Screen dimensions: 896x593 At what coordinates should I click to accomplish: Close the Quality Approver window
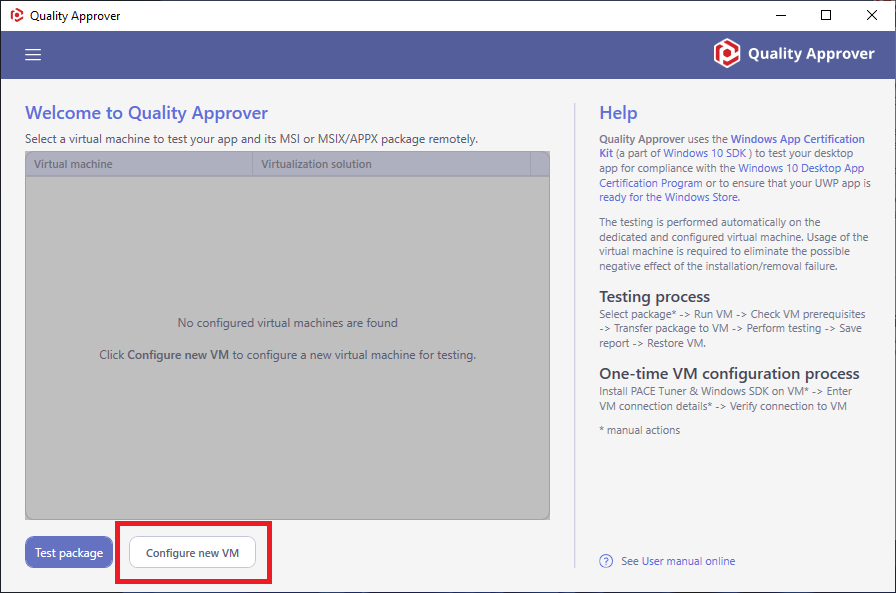871,15
